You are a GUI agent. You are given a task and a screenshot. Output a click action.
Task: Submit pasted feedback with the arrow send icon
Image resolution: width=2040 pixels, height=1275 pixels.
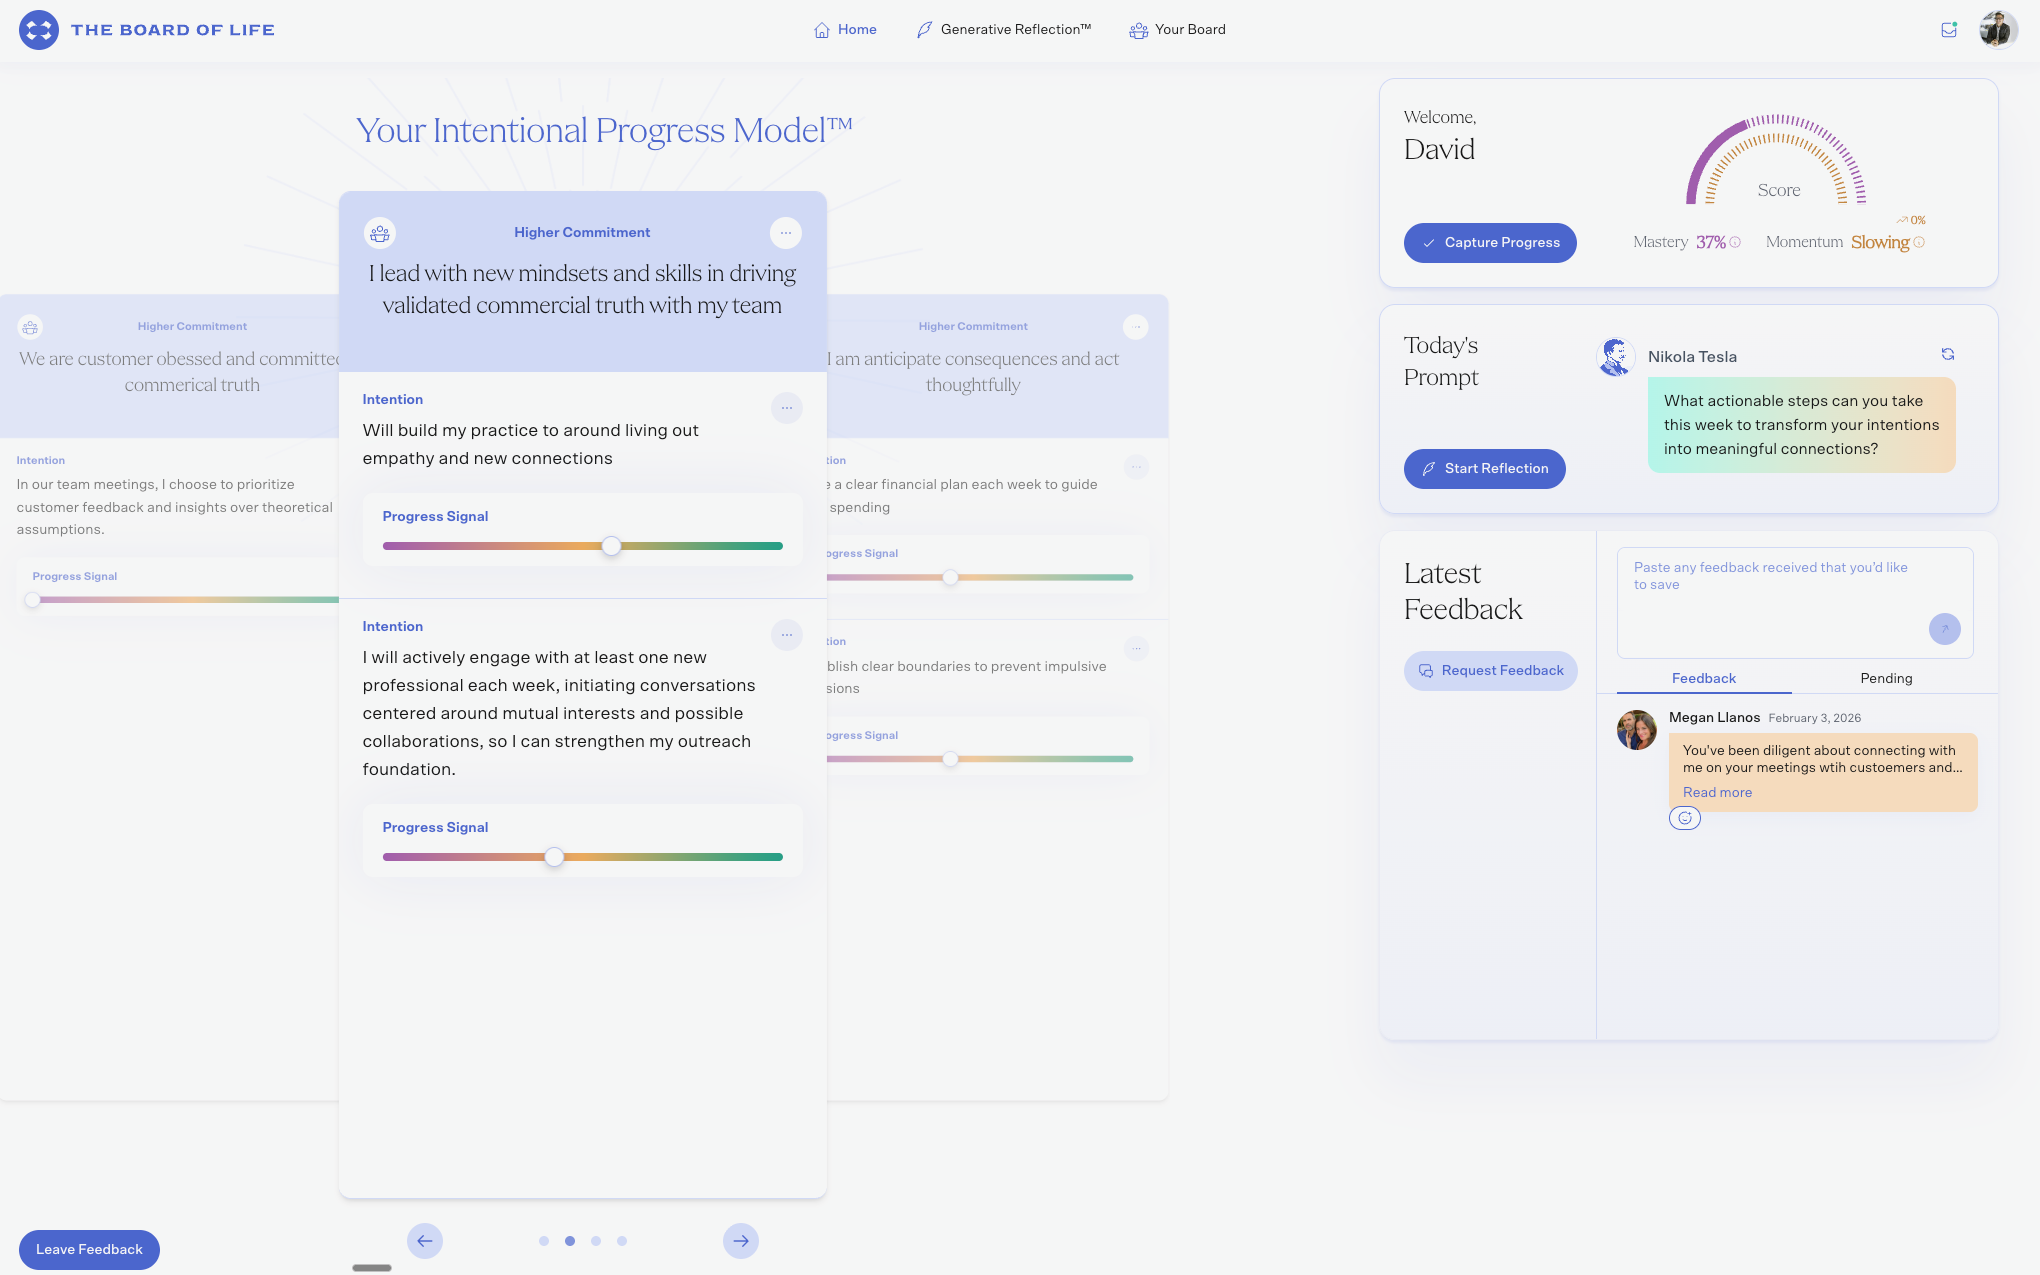pyautogui.click(x=1944, y=629)
